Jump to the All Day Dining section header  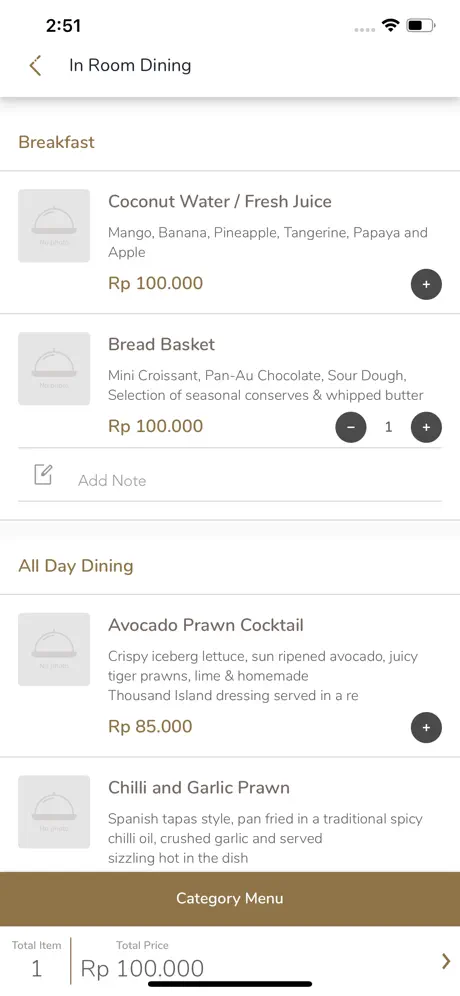pyautogui.click(x=76, y=566)
